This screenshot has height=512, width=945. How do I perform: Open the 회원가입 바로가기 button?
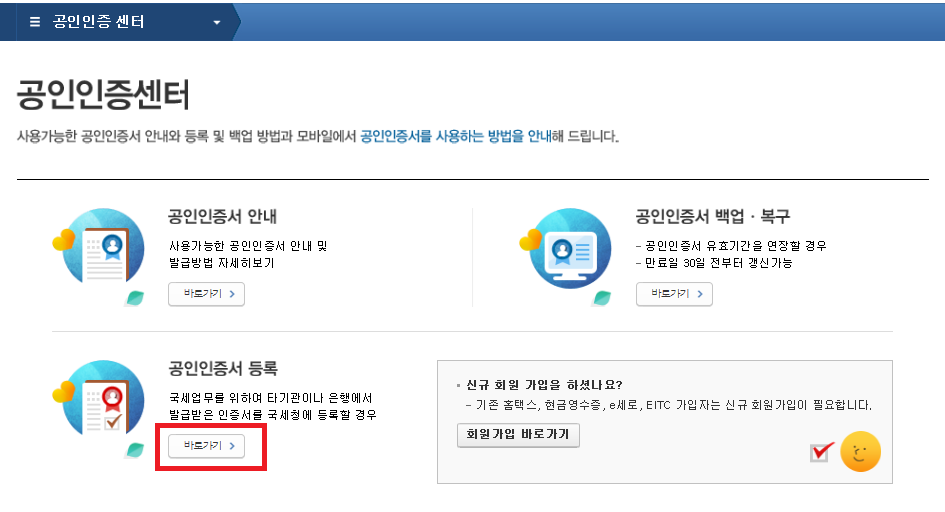click(x=517, y=435)
